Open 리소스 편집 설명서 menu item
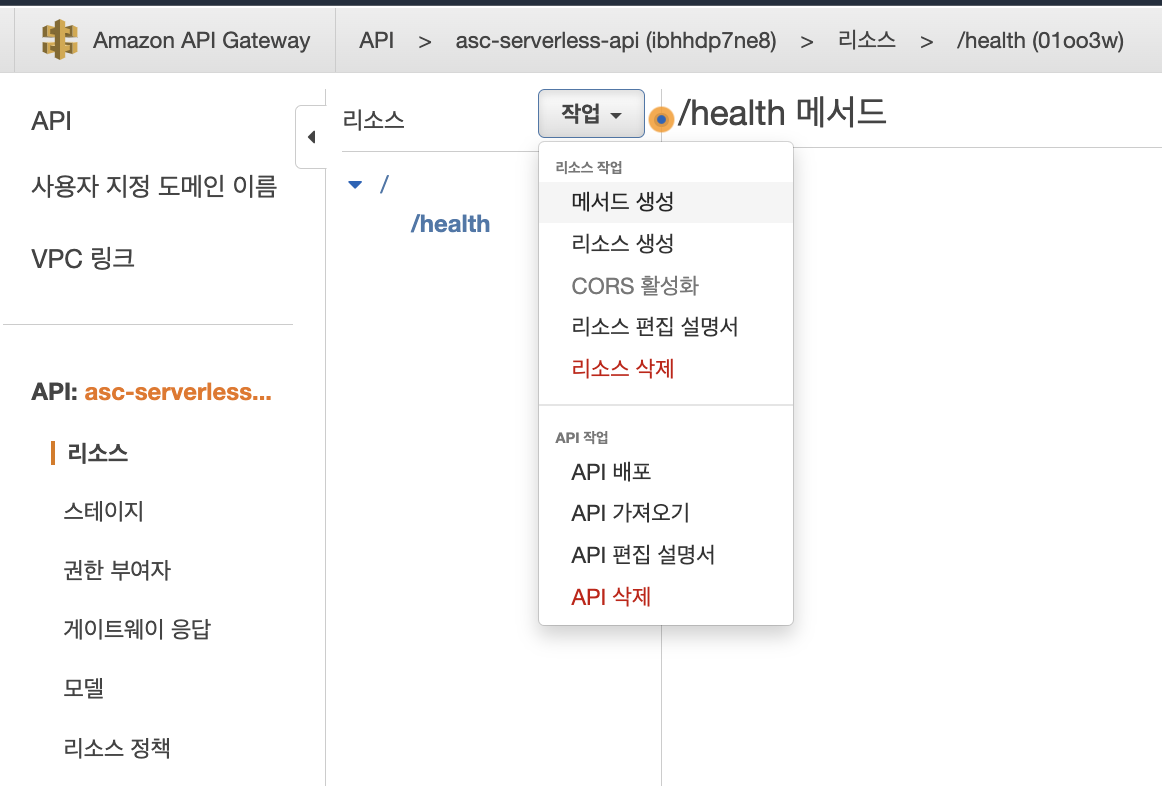The image size is (1162, 786). 665,327
